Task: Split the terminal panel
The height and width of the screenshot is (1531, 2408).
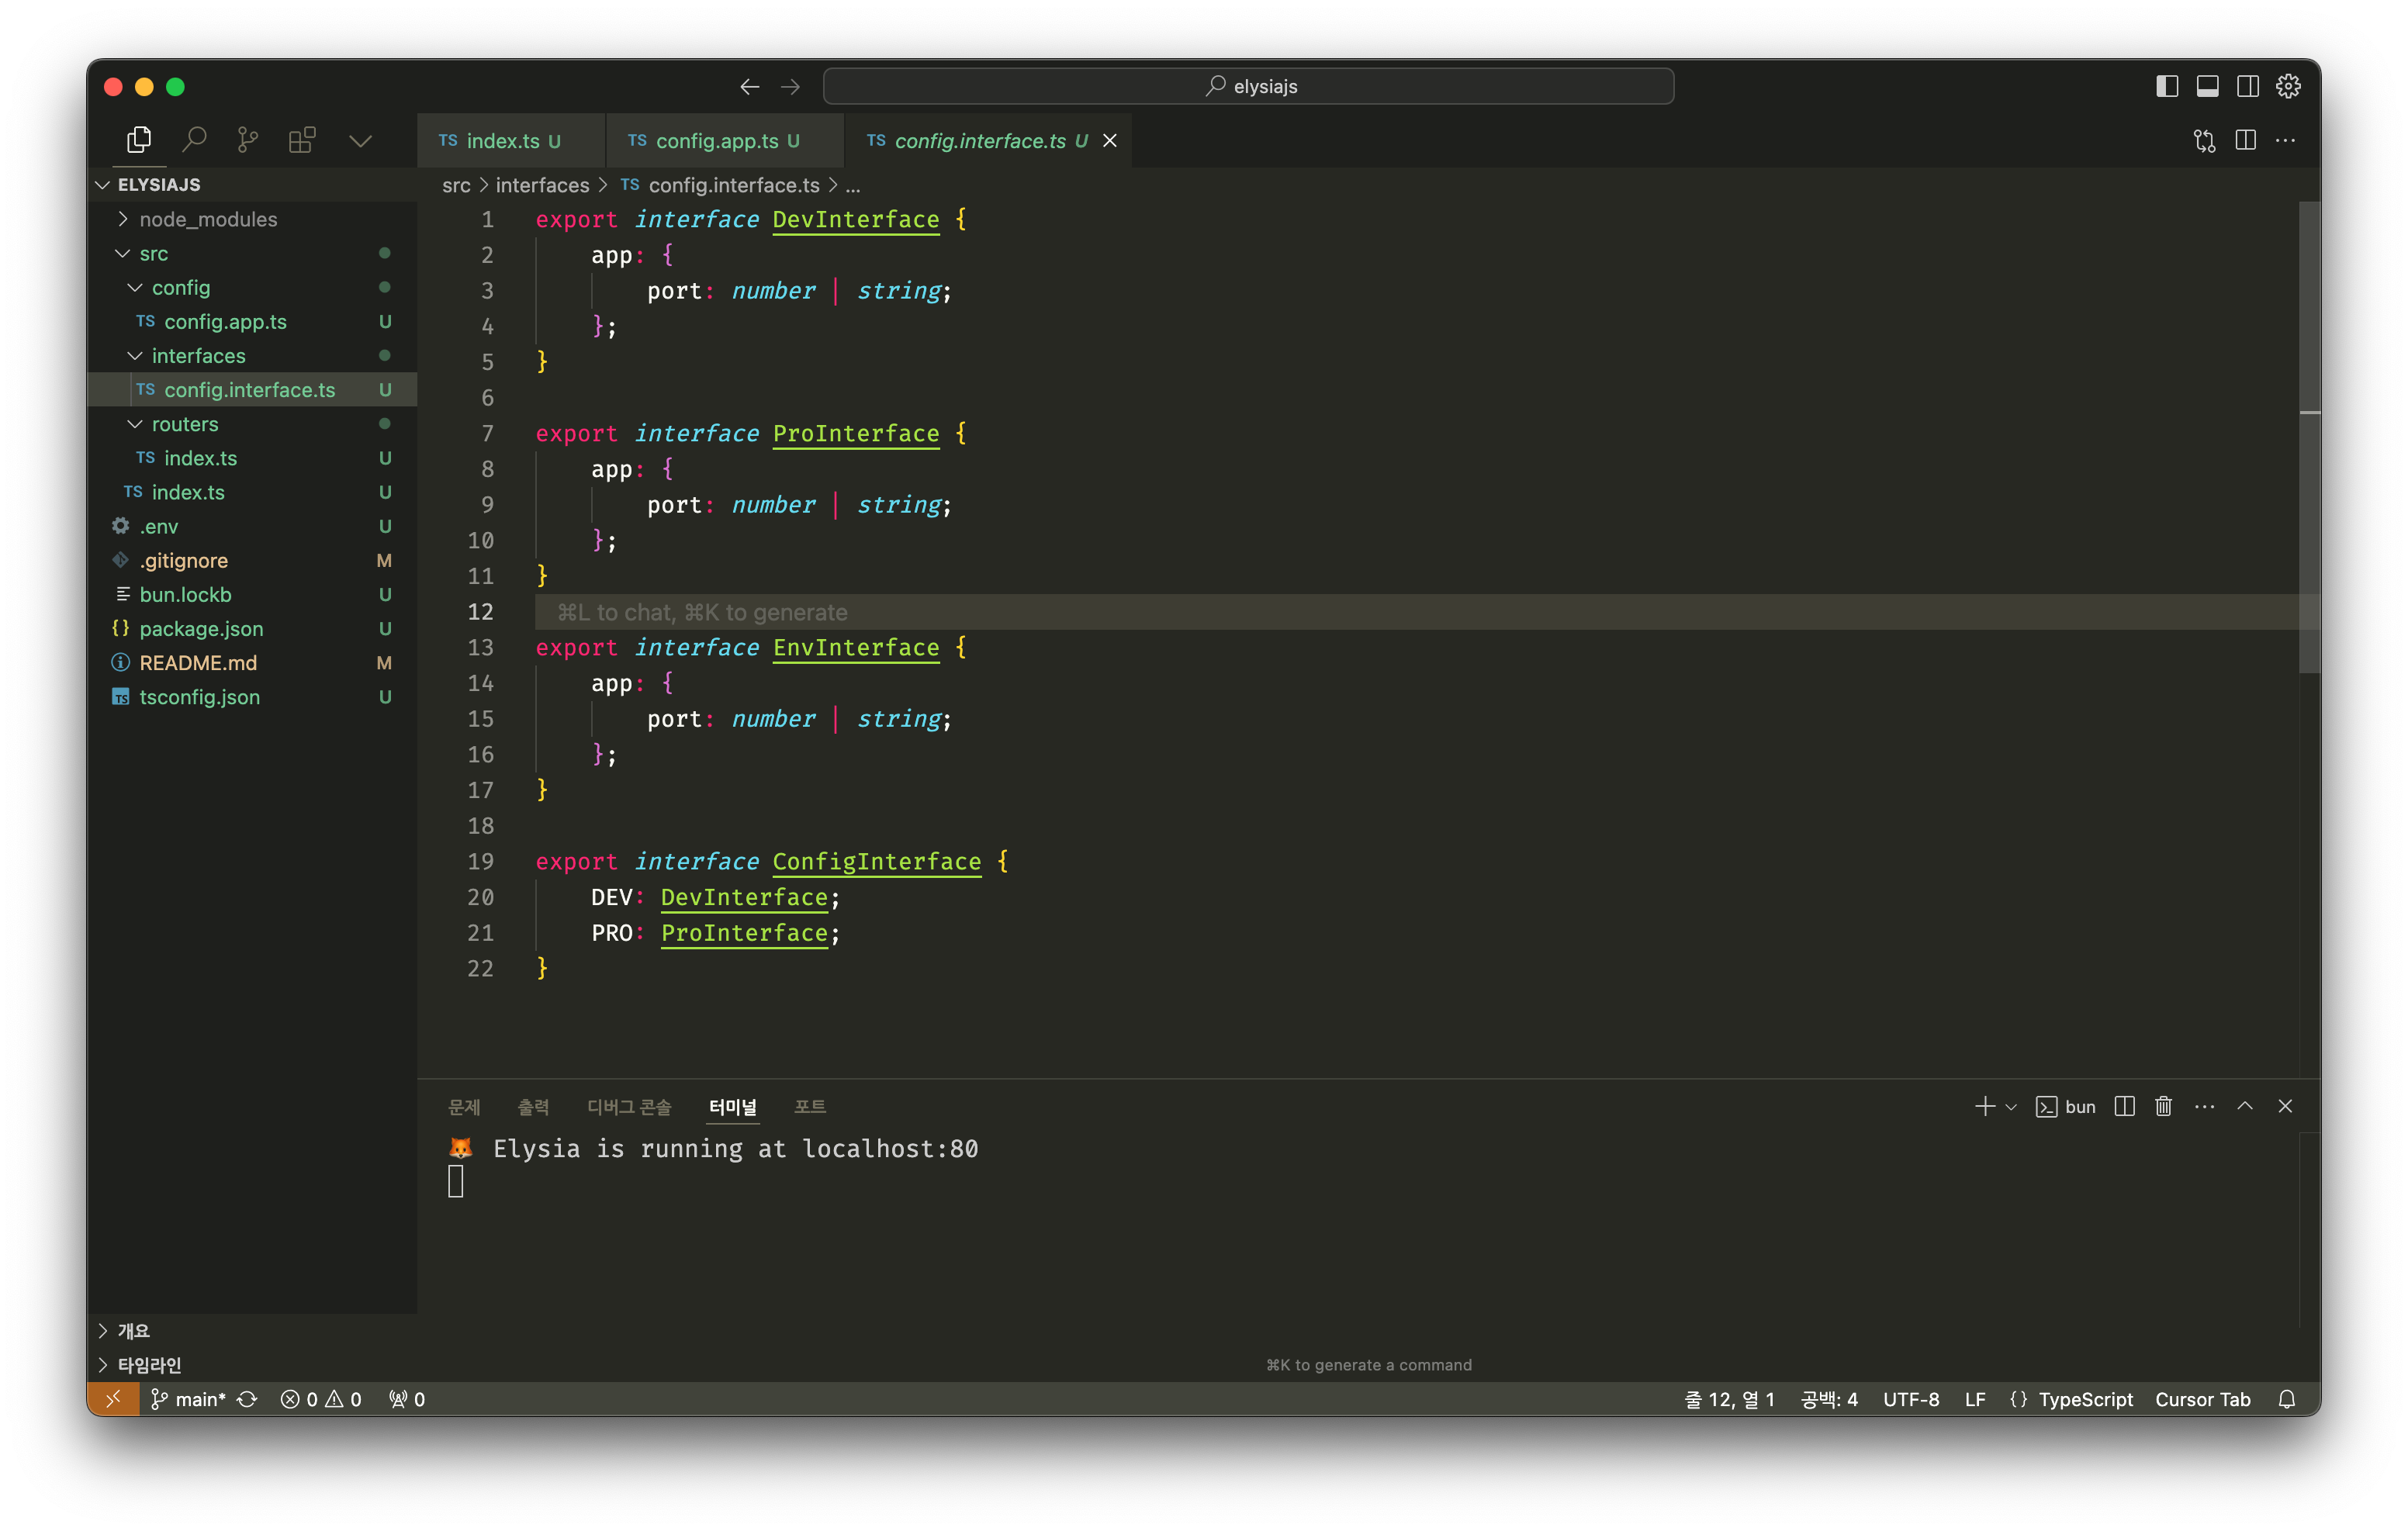Action: (x=2124, y=1106)
